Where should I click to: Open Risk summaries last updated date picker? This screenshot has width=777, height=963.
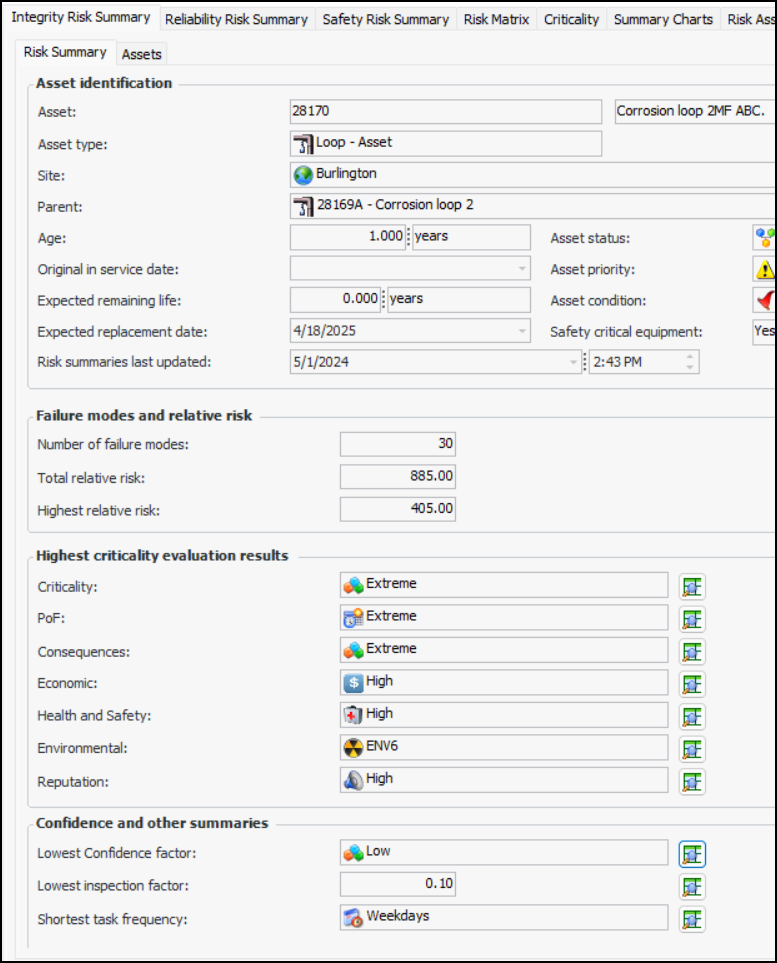tap(573, 362)
